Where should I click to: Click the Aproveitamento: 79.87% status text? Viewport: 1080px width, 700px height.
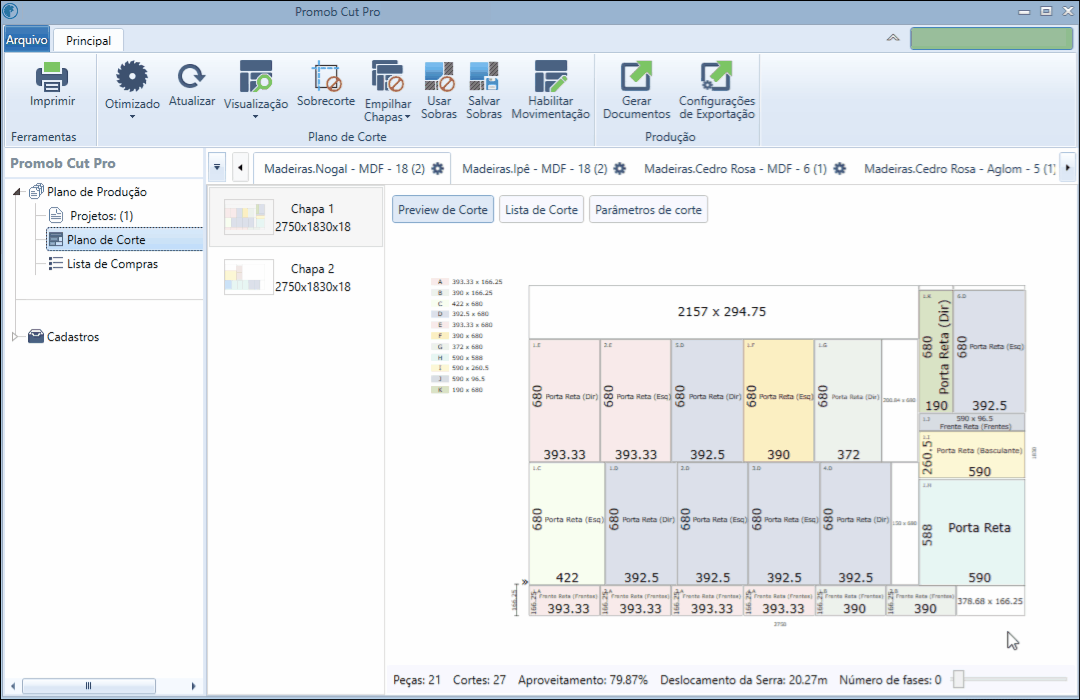[583, 680]
